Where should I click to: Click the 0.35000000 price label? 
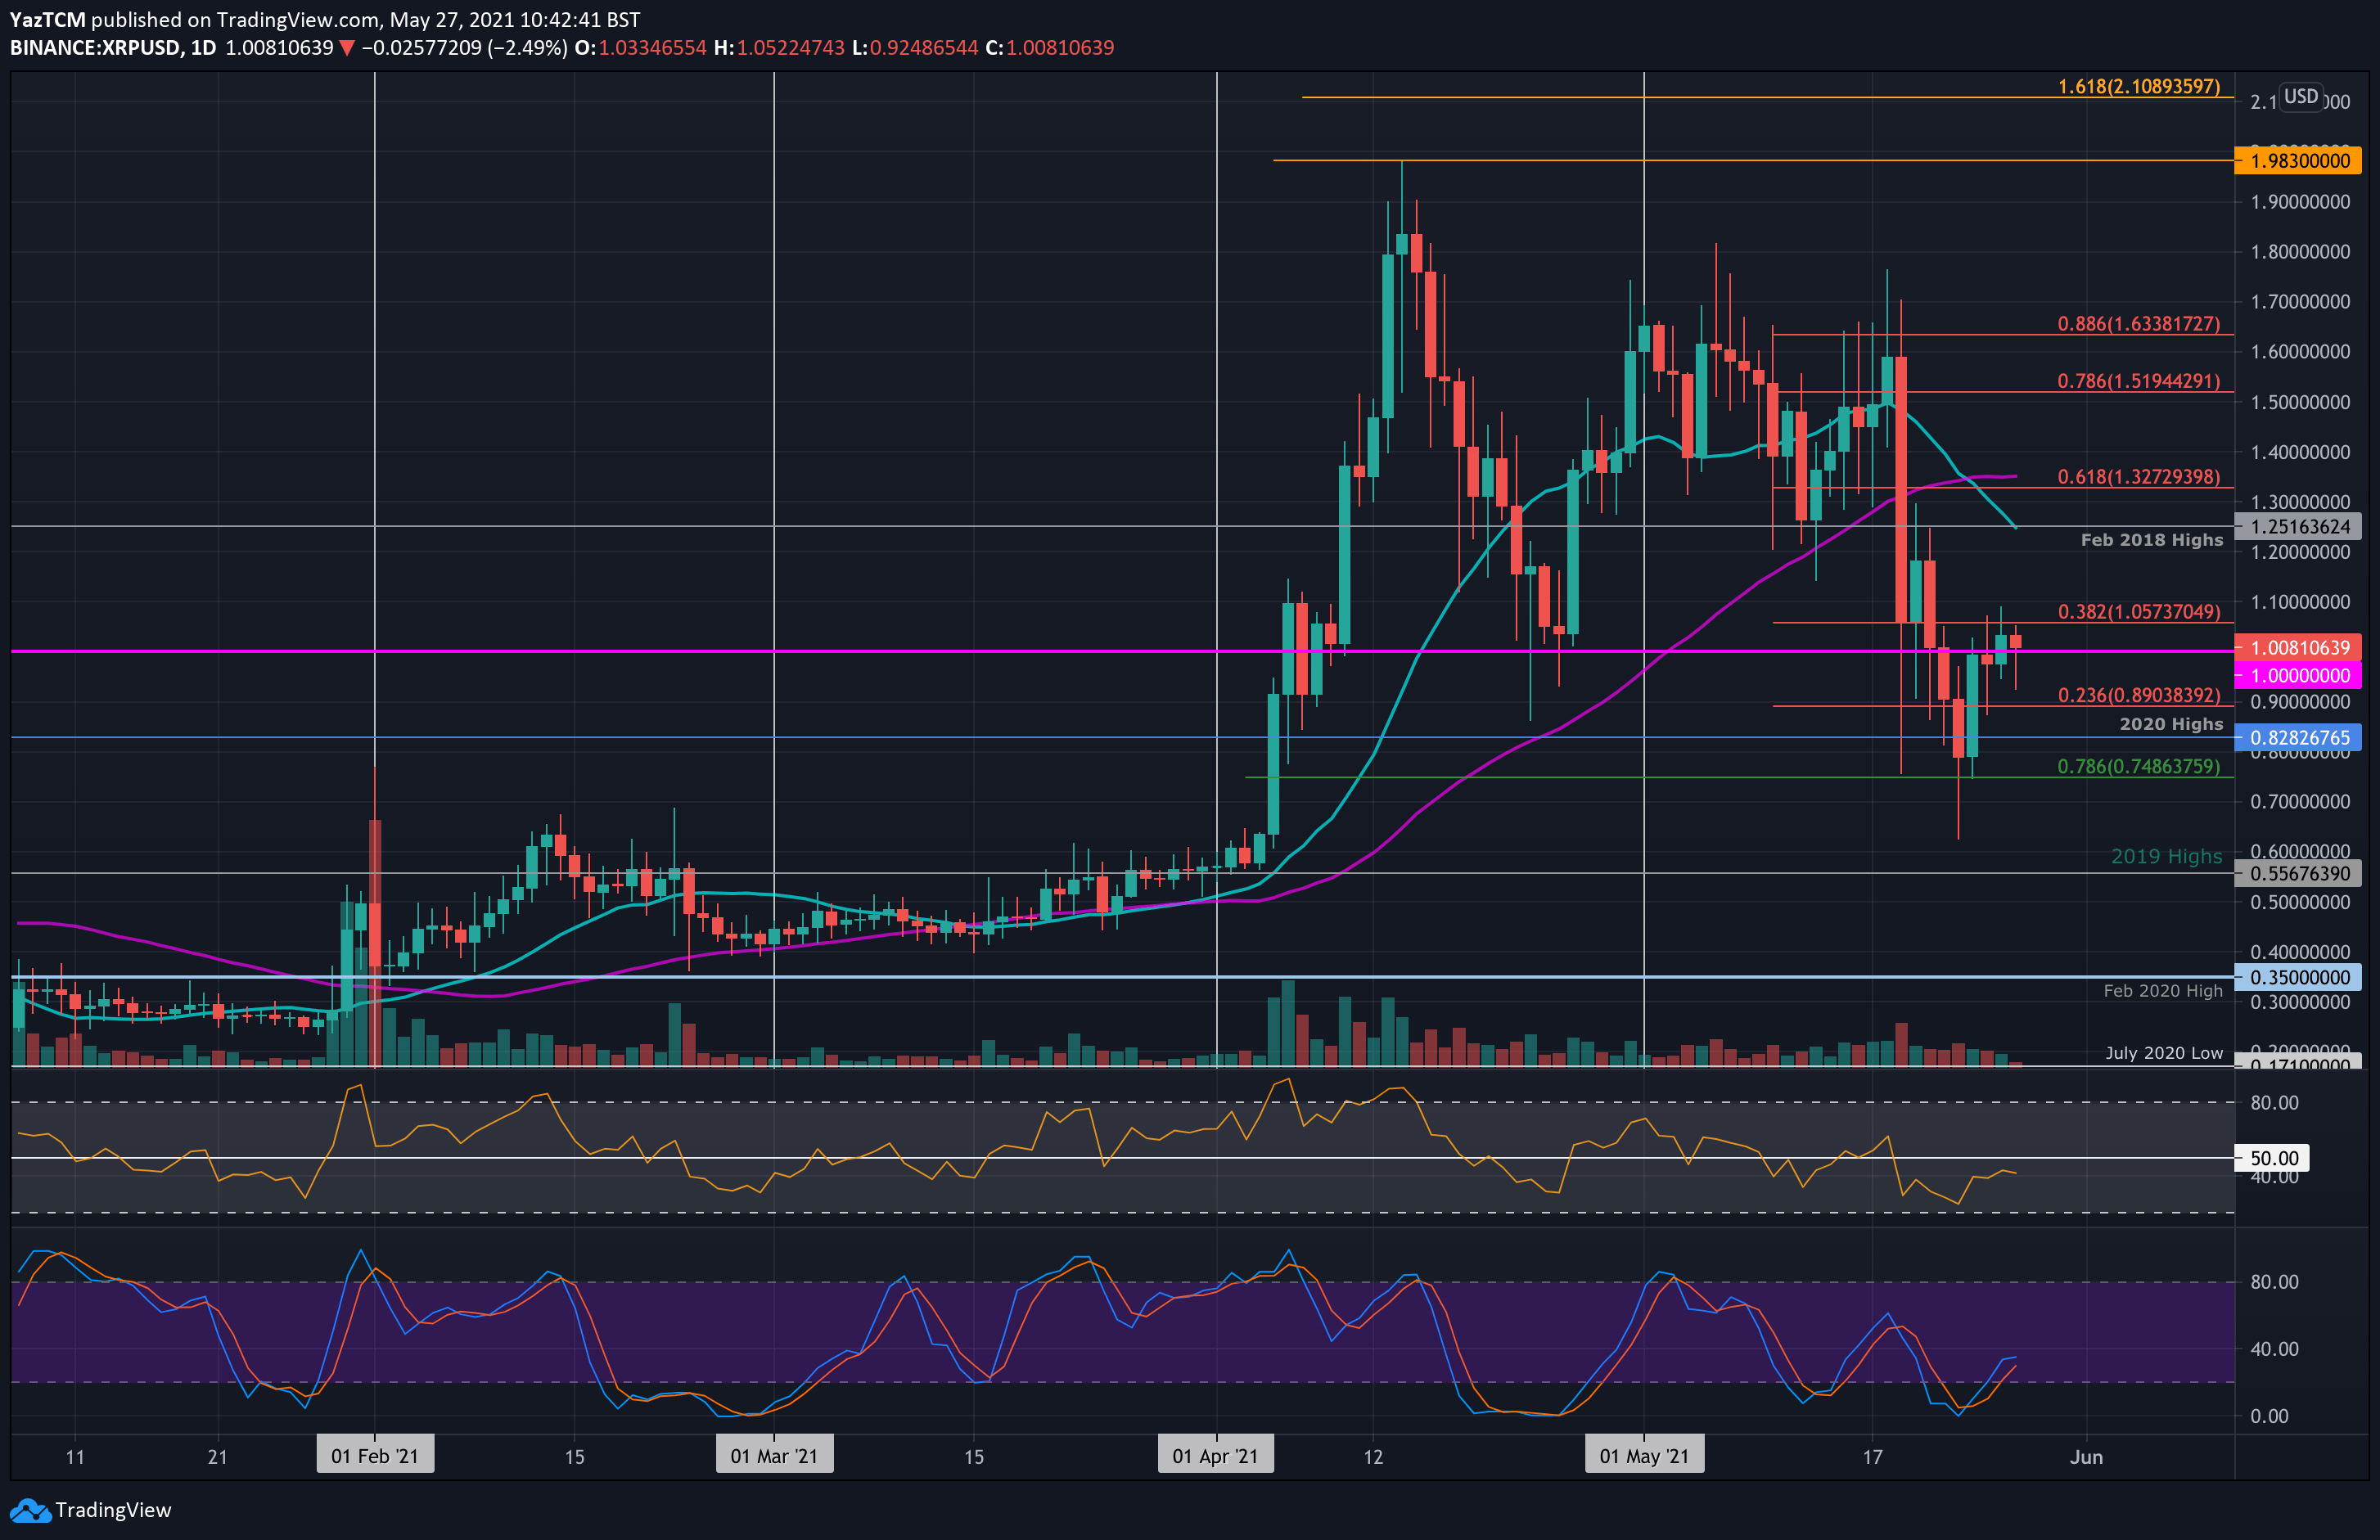tap(2298, 977)
